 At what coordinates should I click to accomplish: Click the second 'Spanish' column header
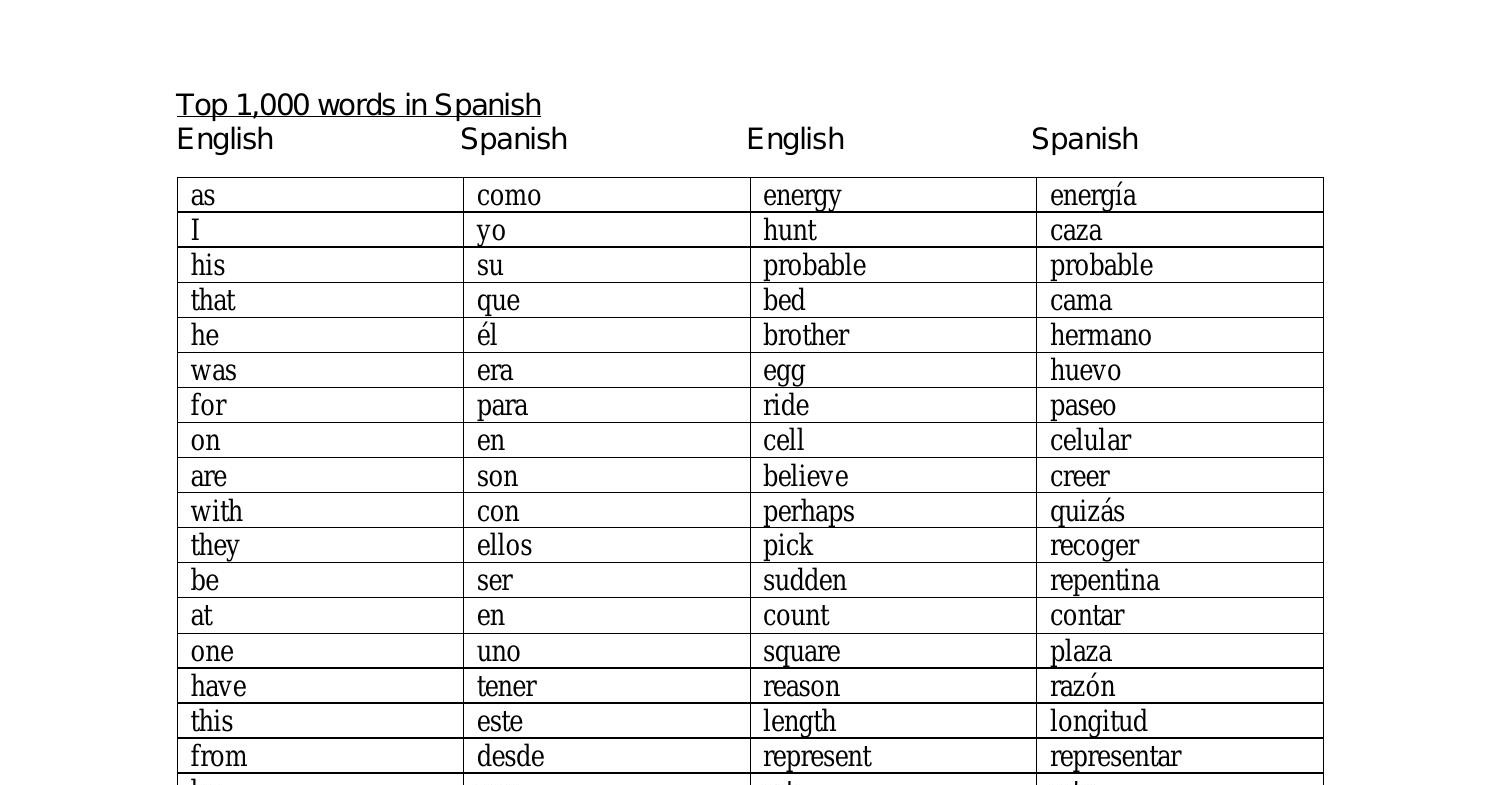pyautogui.click(x=1084, y=139)
